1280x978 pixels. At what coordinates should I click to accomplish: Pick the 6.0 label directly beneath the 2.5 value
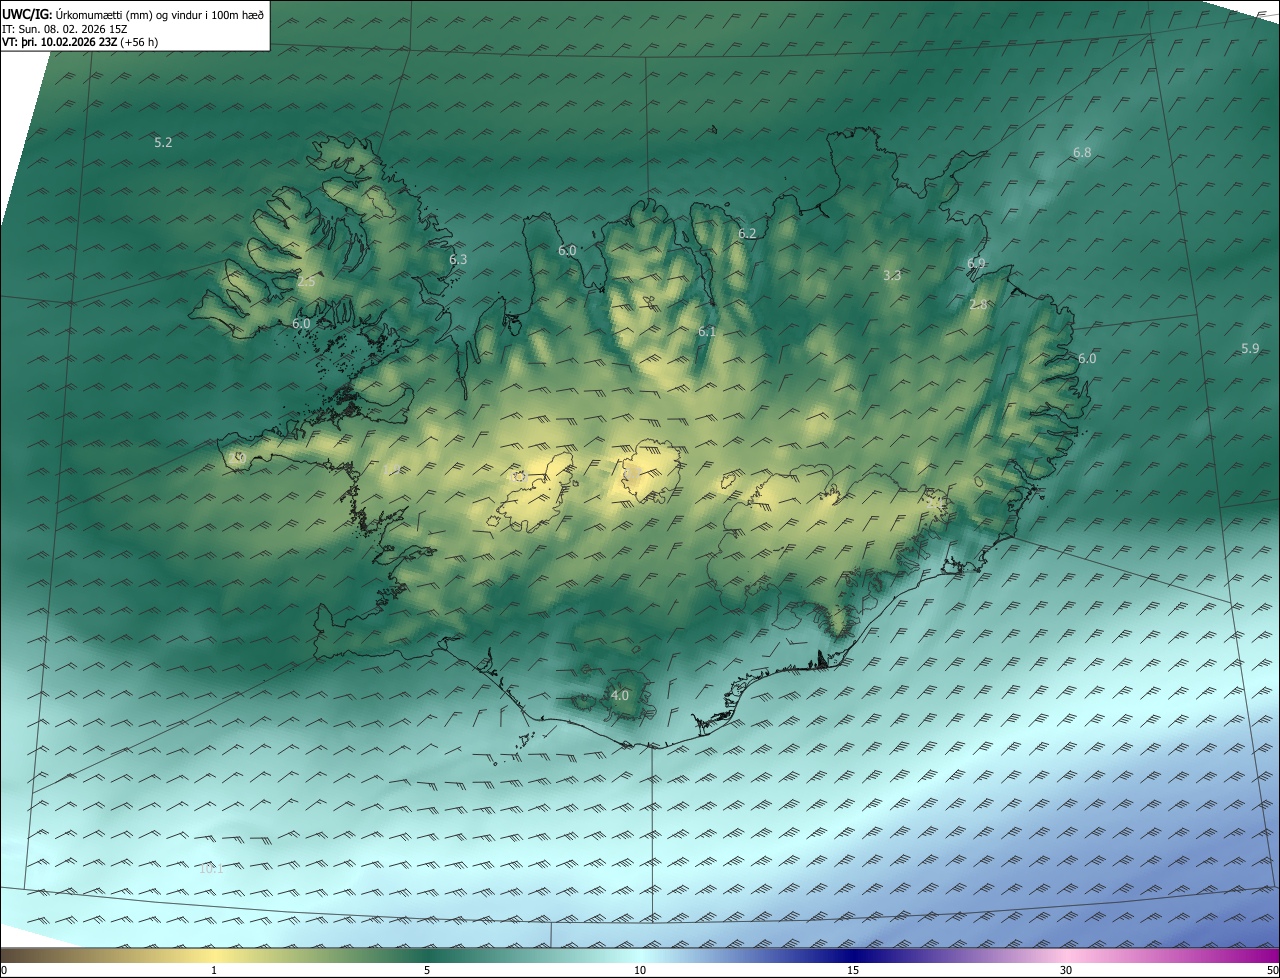(301, 324)
